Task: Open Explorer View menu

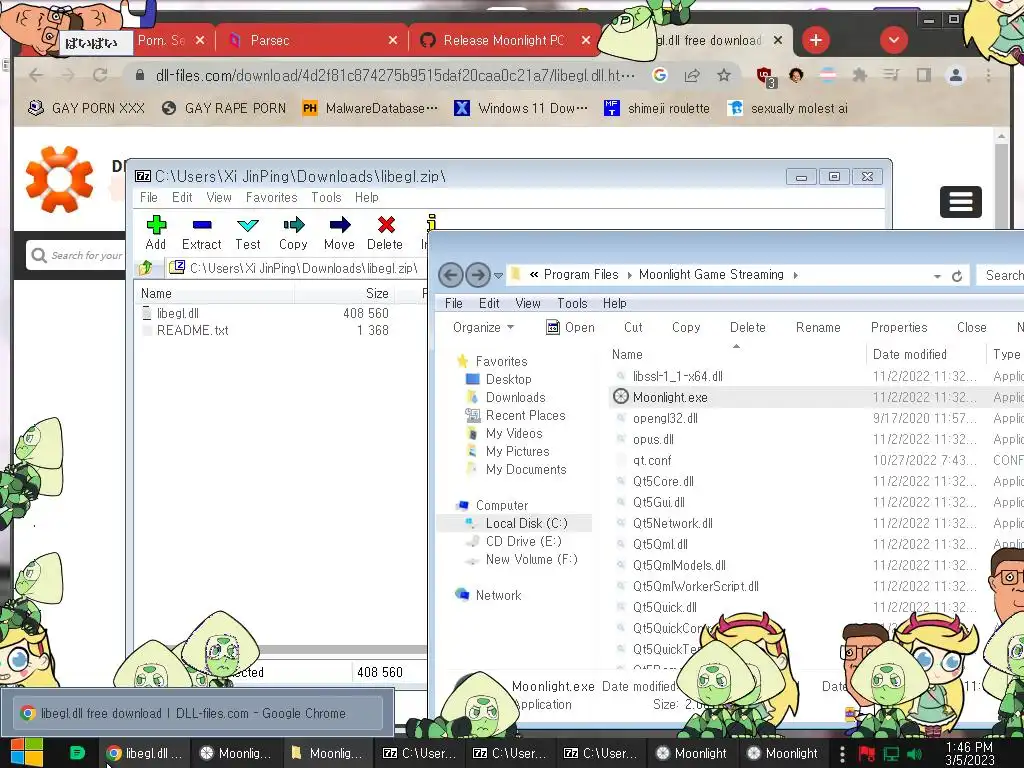Action: [x=528, y=303]
